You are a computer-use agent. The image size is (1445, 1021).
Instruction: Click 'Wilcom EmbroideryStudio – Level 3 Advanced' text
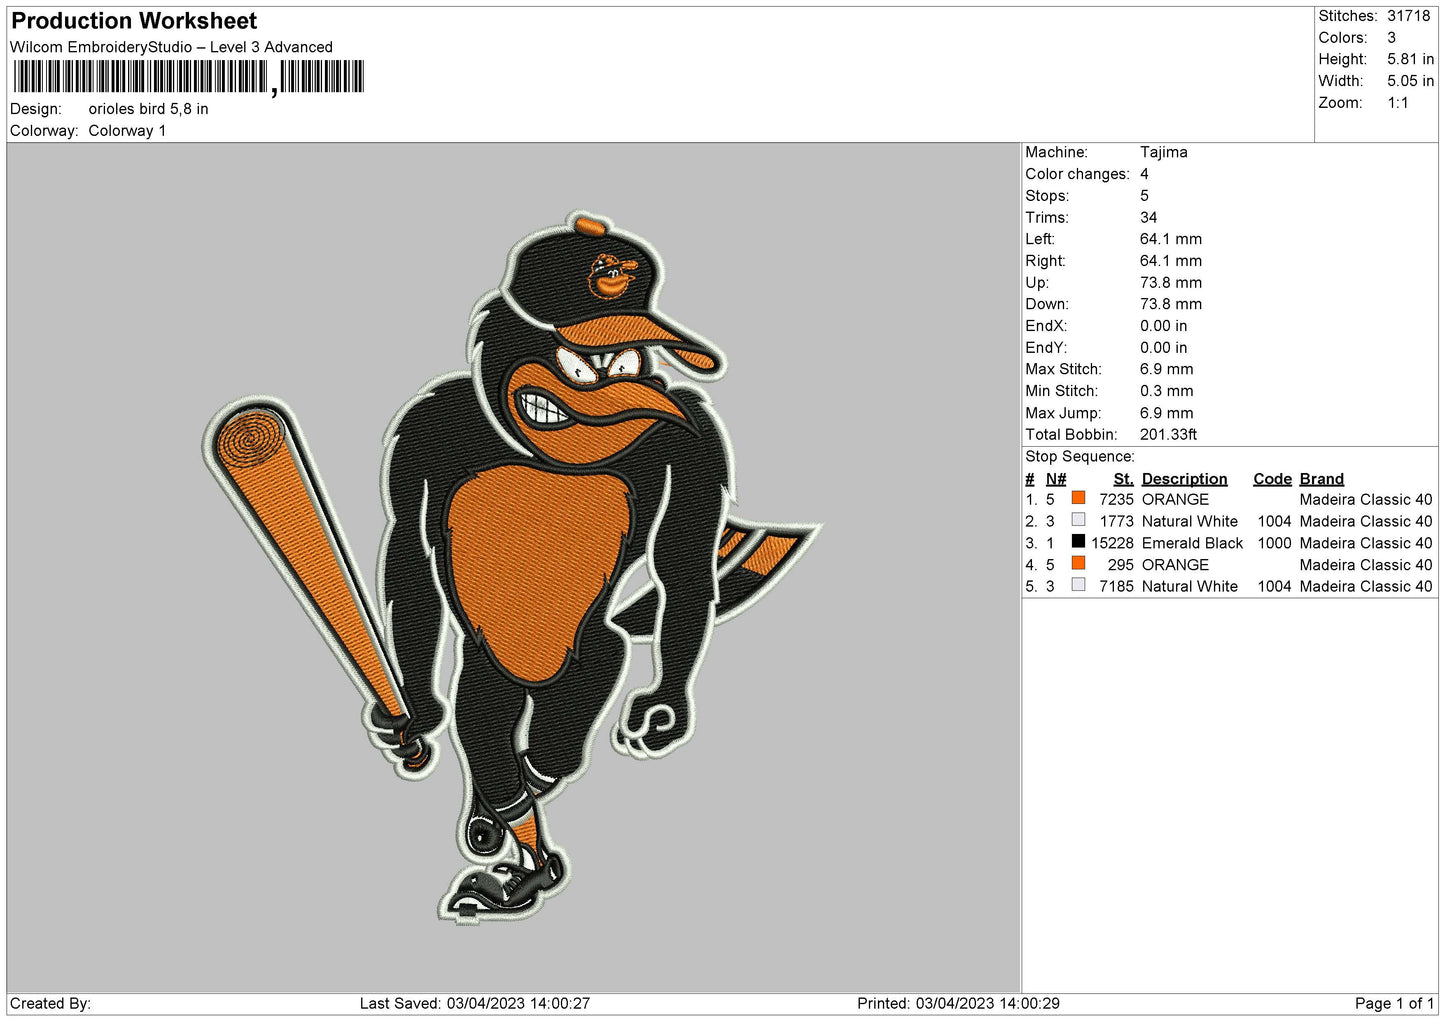[171, 47]
